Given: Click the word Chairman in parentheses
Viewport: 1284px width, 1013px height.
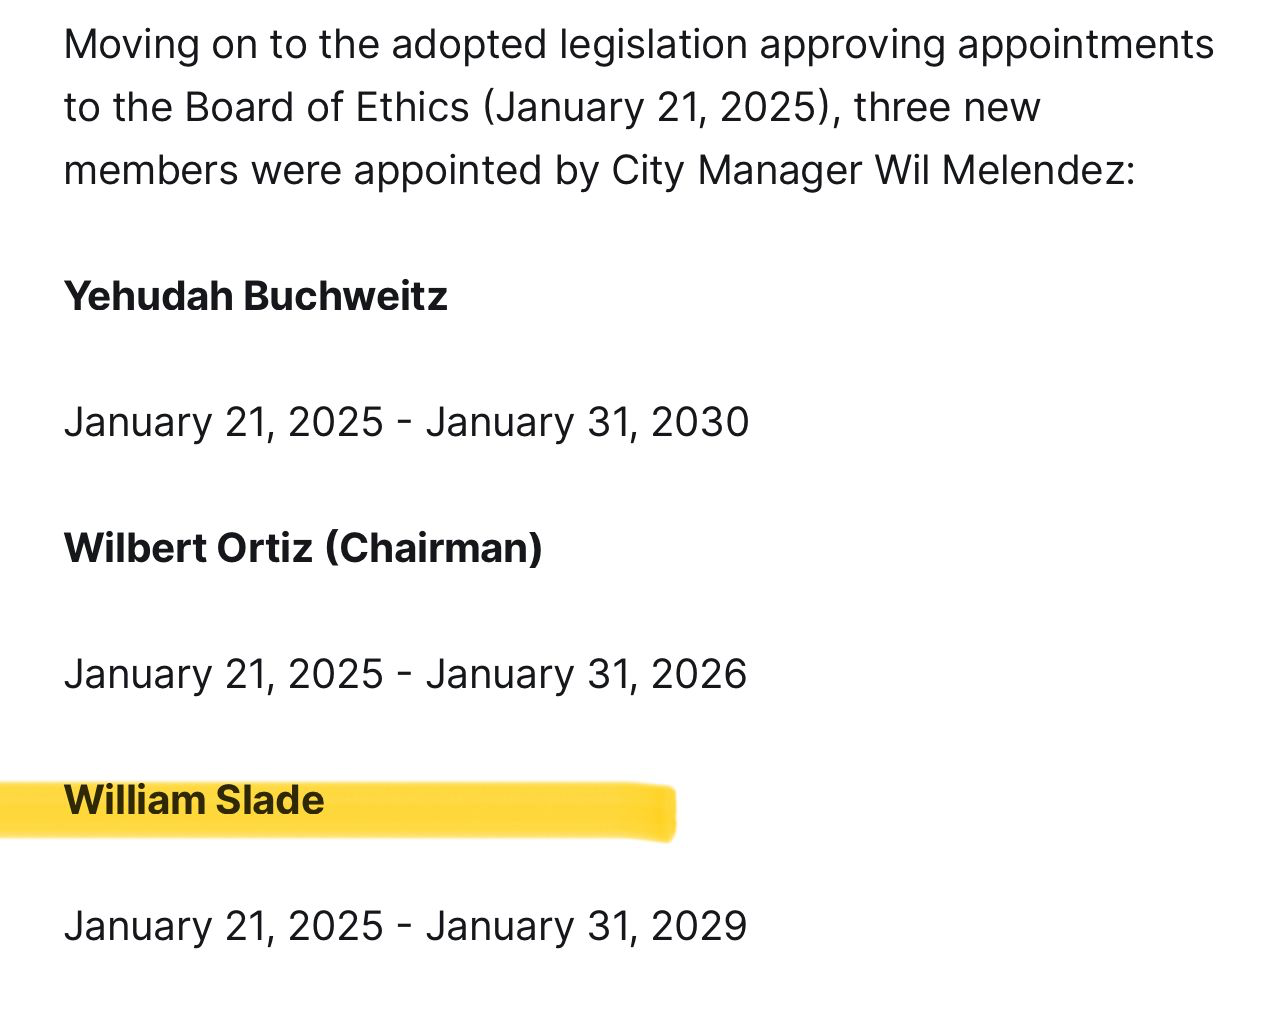Looking at the screenshot, I should [x=433, y=548].
